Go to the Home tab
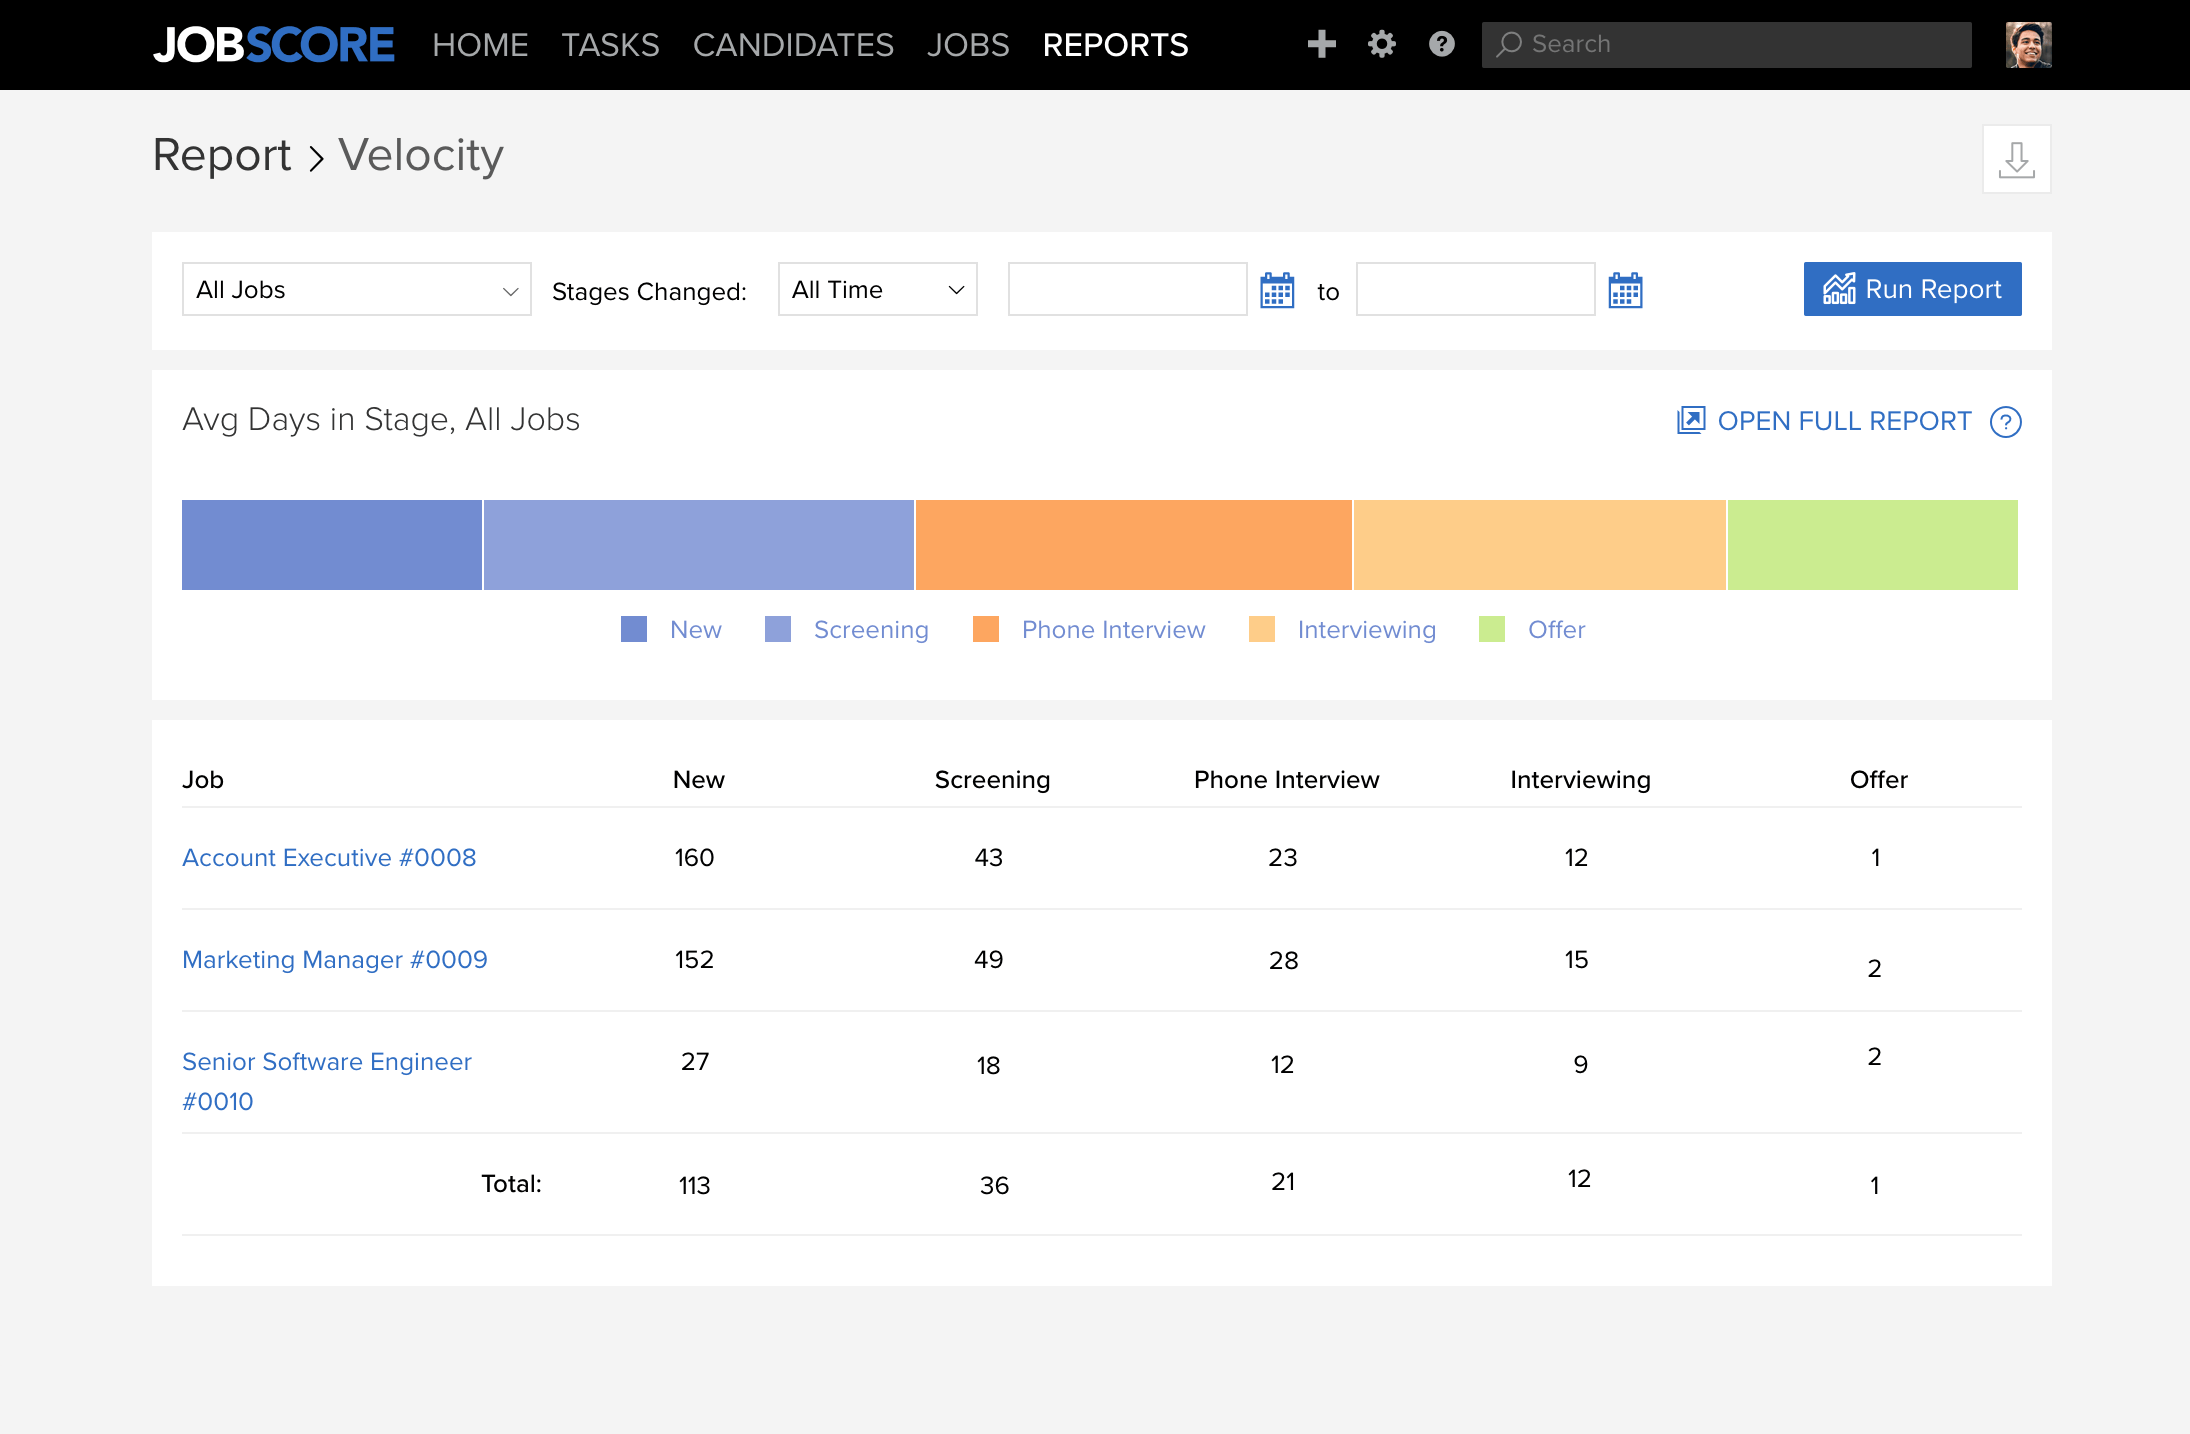Image resolution: width=2190 pixels, height=1434 pixels. click(x=480, y=45)
